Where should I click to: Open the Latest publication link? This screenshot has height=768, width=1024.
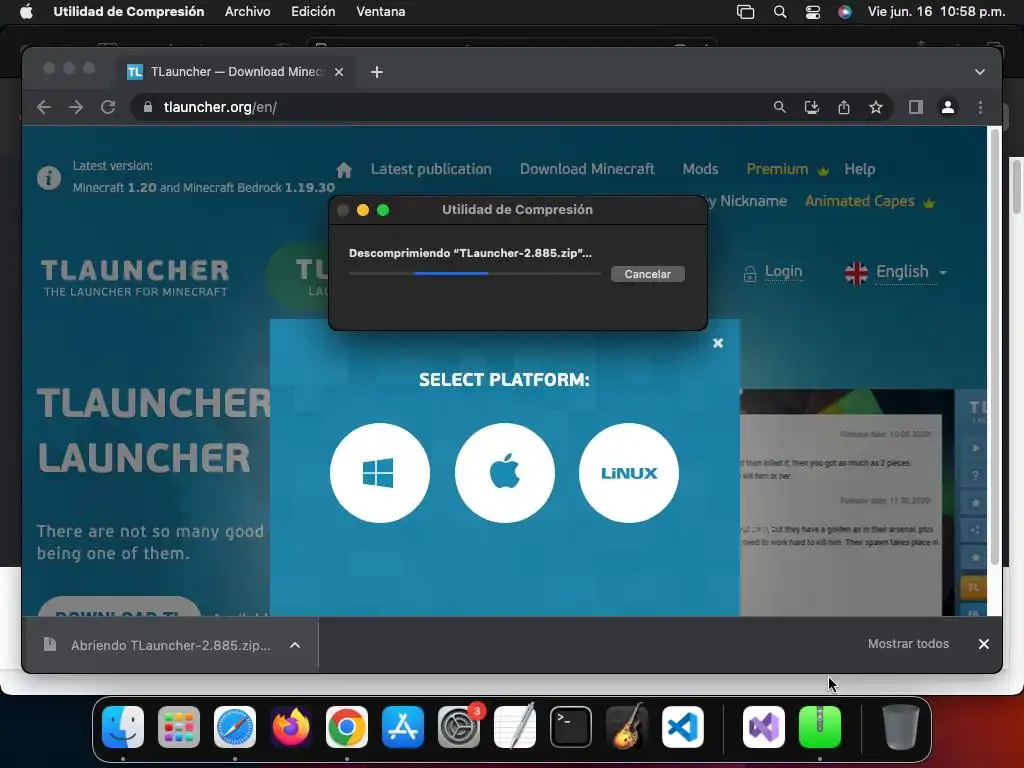(431, 169)
